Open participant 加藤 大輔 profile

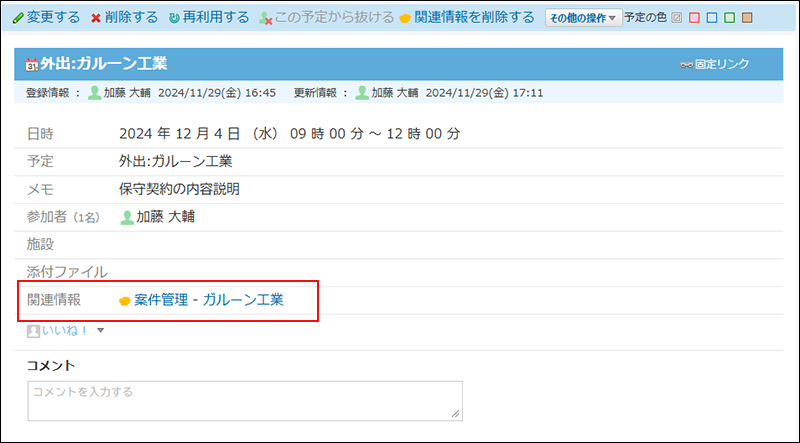pos(165,217)
